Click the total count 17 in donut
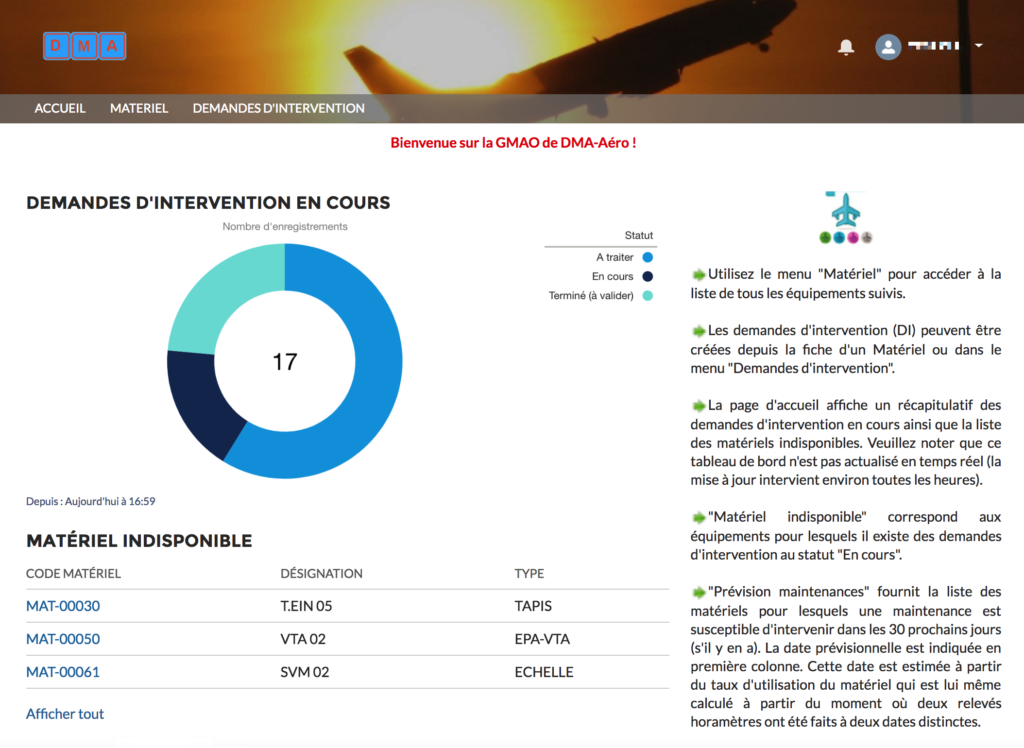The height and width of the screenshot is (748, 1024). (x=285, y=361)
